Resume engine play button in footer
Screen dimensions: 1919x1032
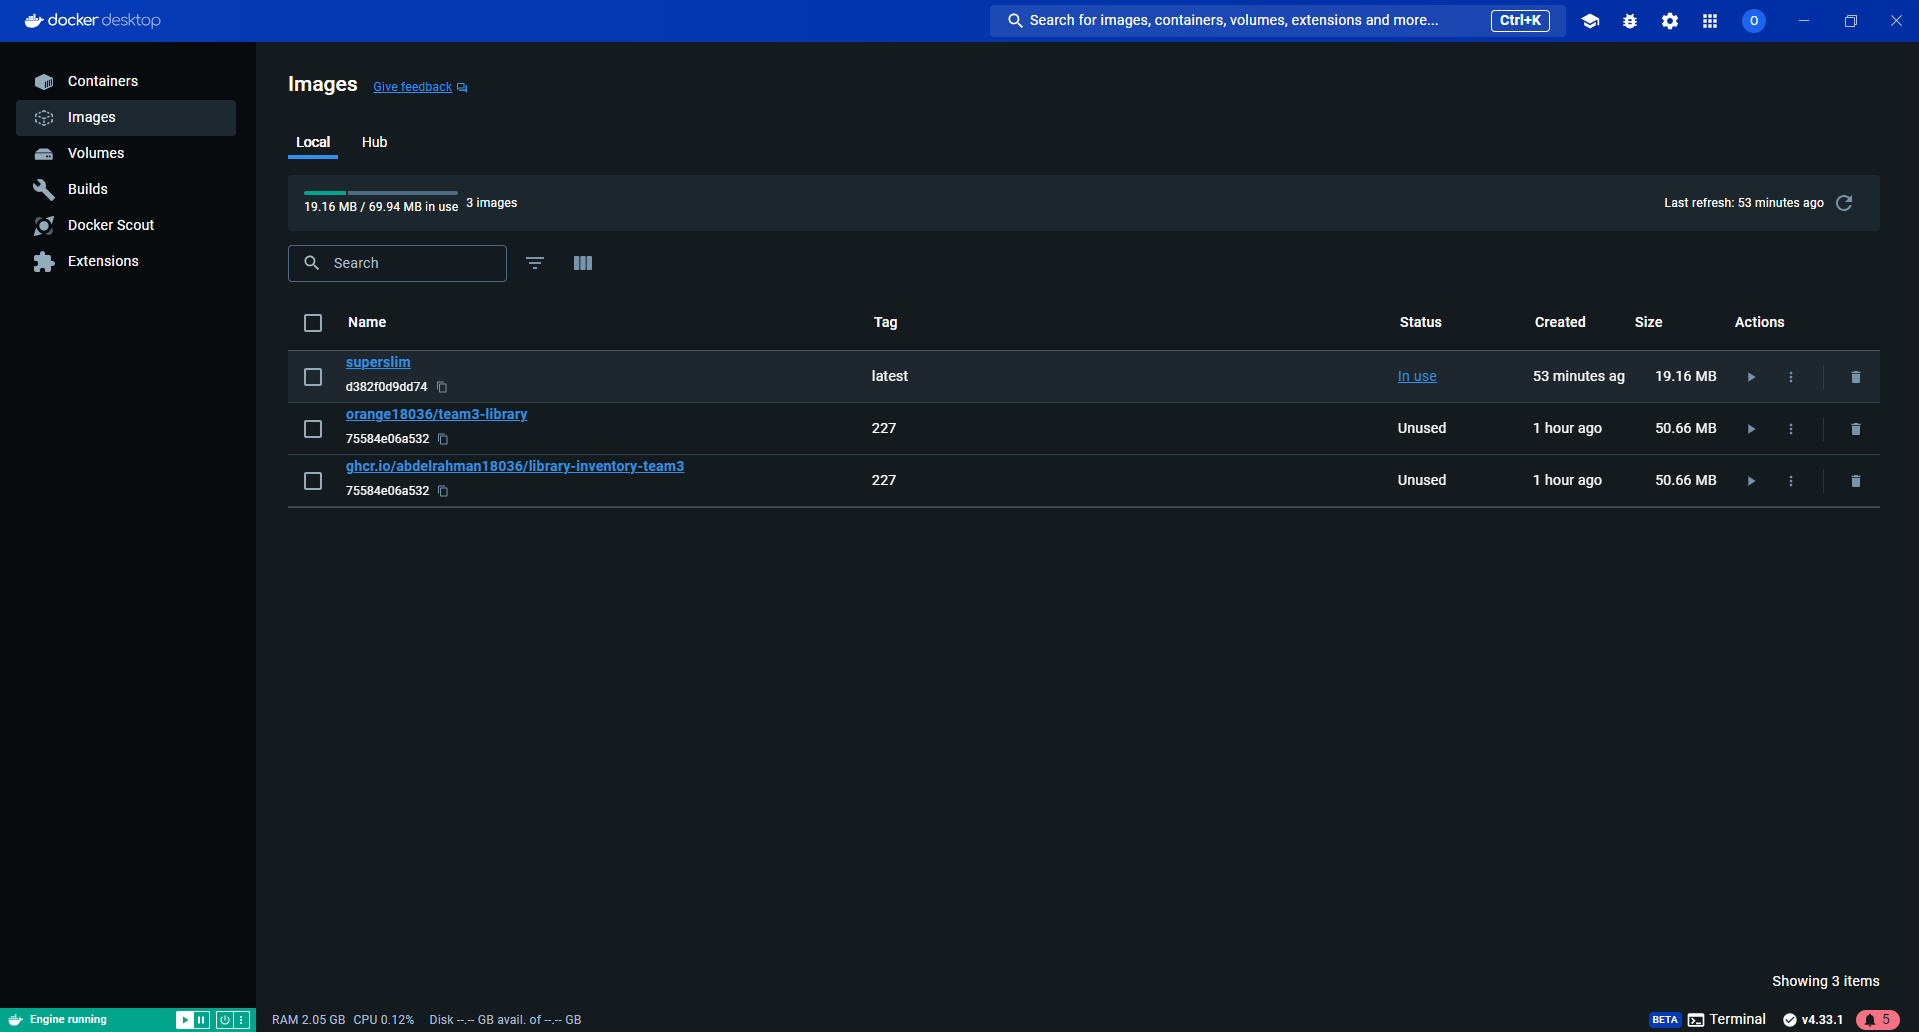tap(184, 1020)
